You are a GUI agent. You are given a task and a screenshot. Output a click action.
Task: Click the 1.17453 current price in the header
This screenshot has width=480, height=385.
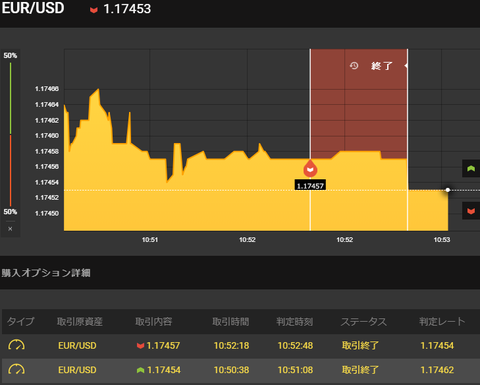click(x=127, y=9)
